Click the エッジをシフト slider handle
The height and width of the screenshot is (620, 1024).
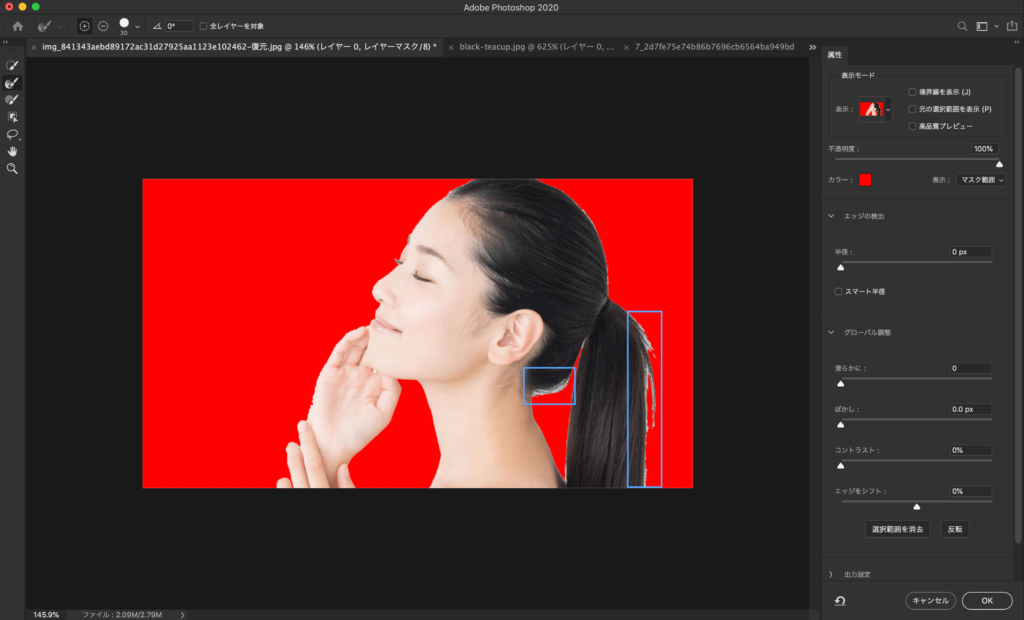click(917, 506)
